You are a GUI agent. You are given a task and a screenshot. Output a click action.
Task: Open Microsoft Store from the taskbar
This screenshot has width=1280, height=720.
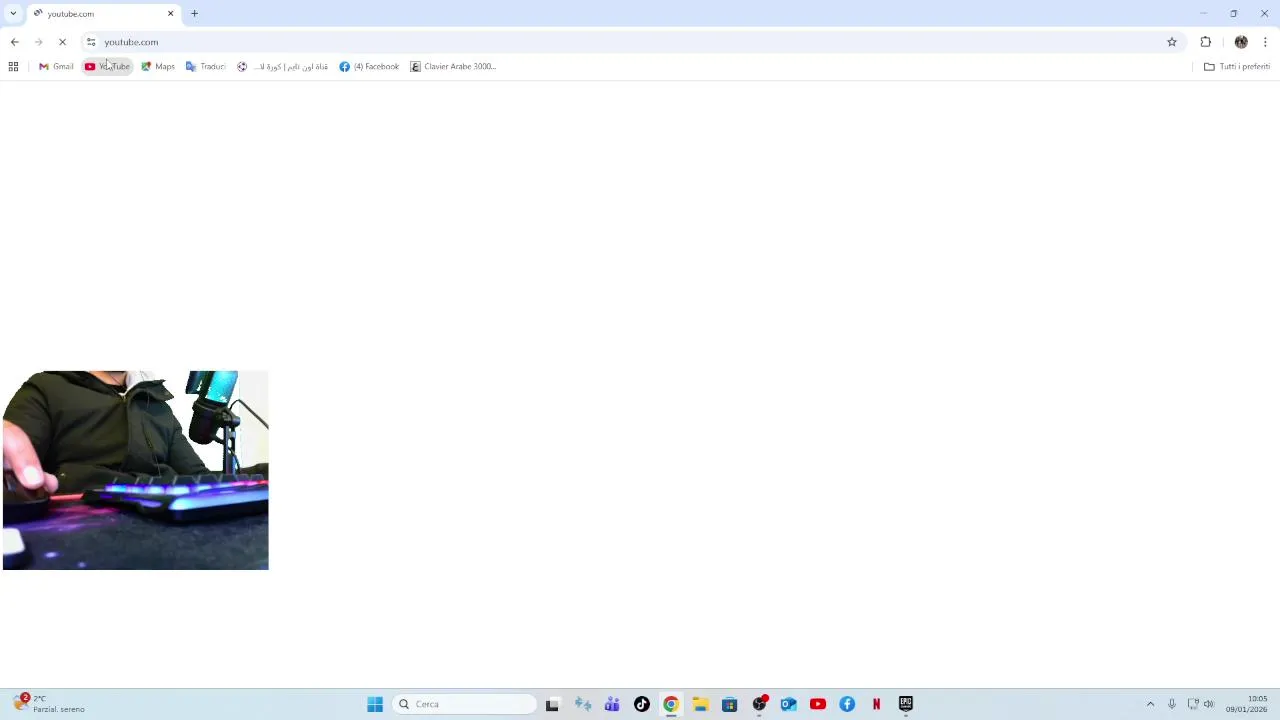click(730, 704)
